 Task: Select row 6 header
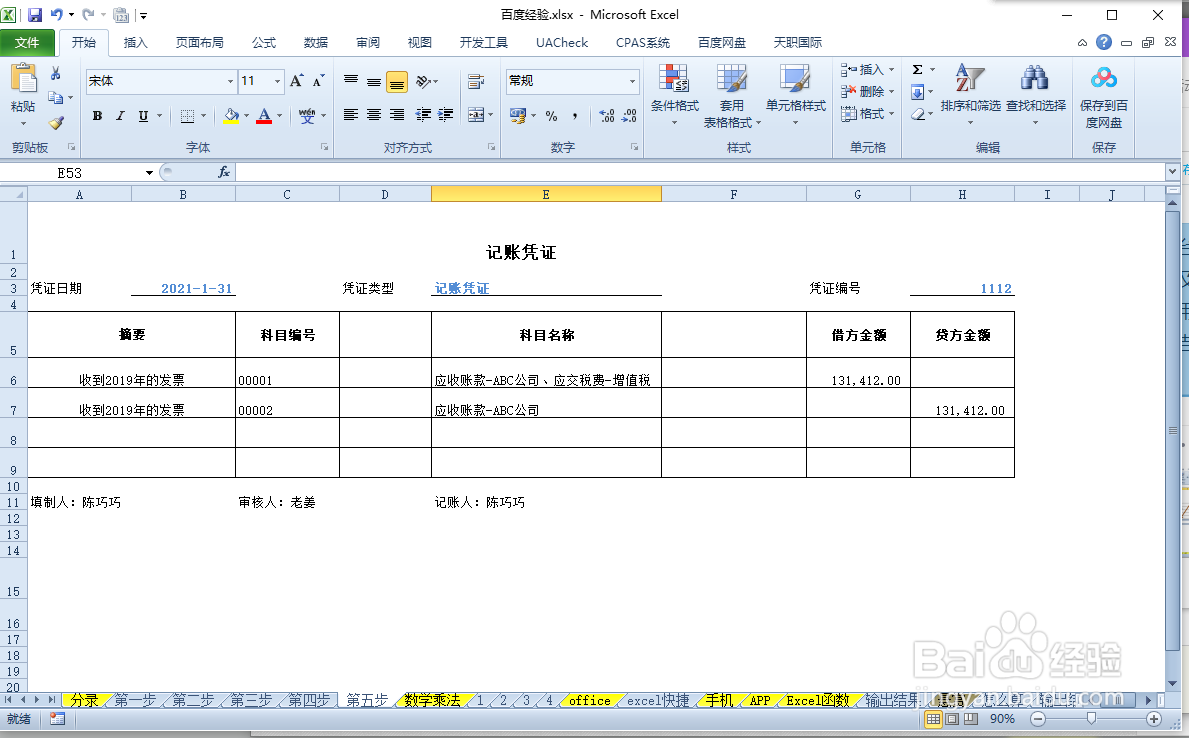point(14,372)
